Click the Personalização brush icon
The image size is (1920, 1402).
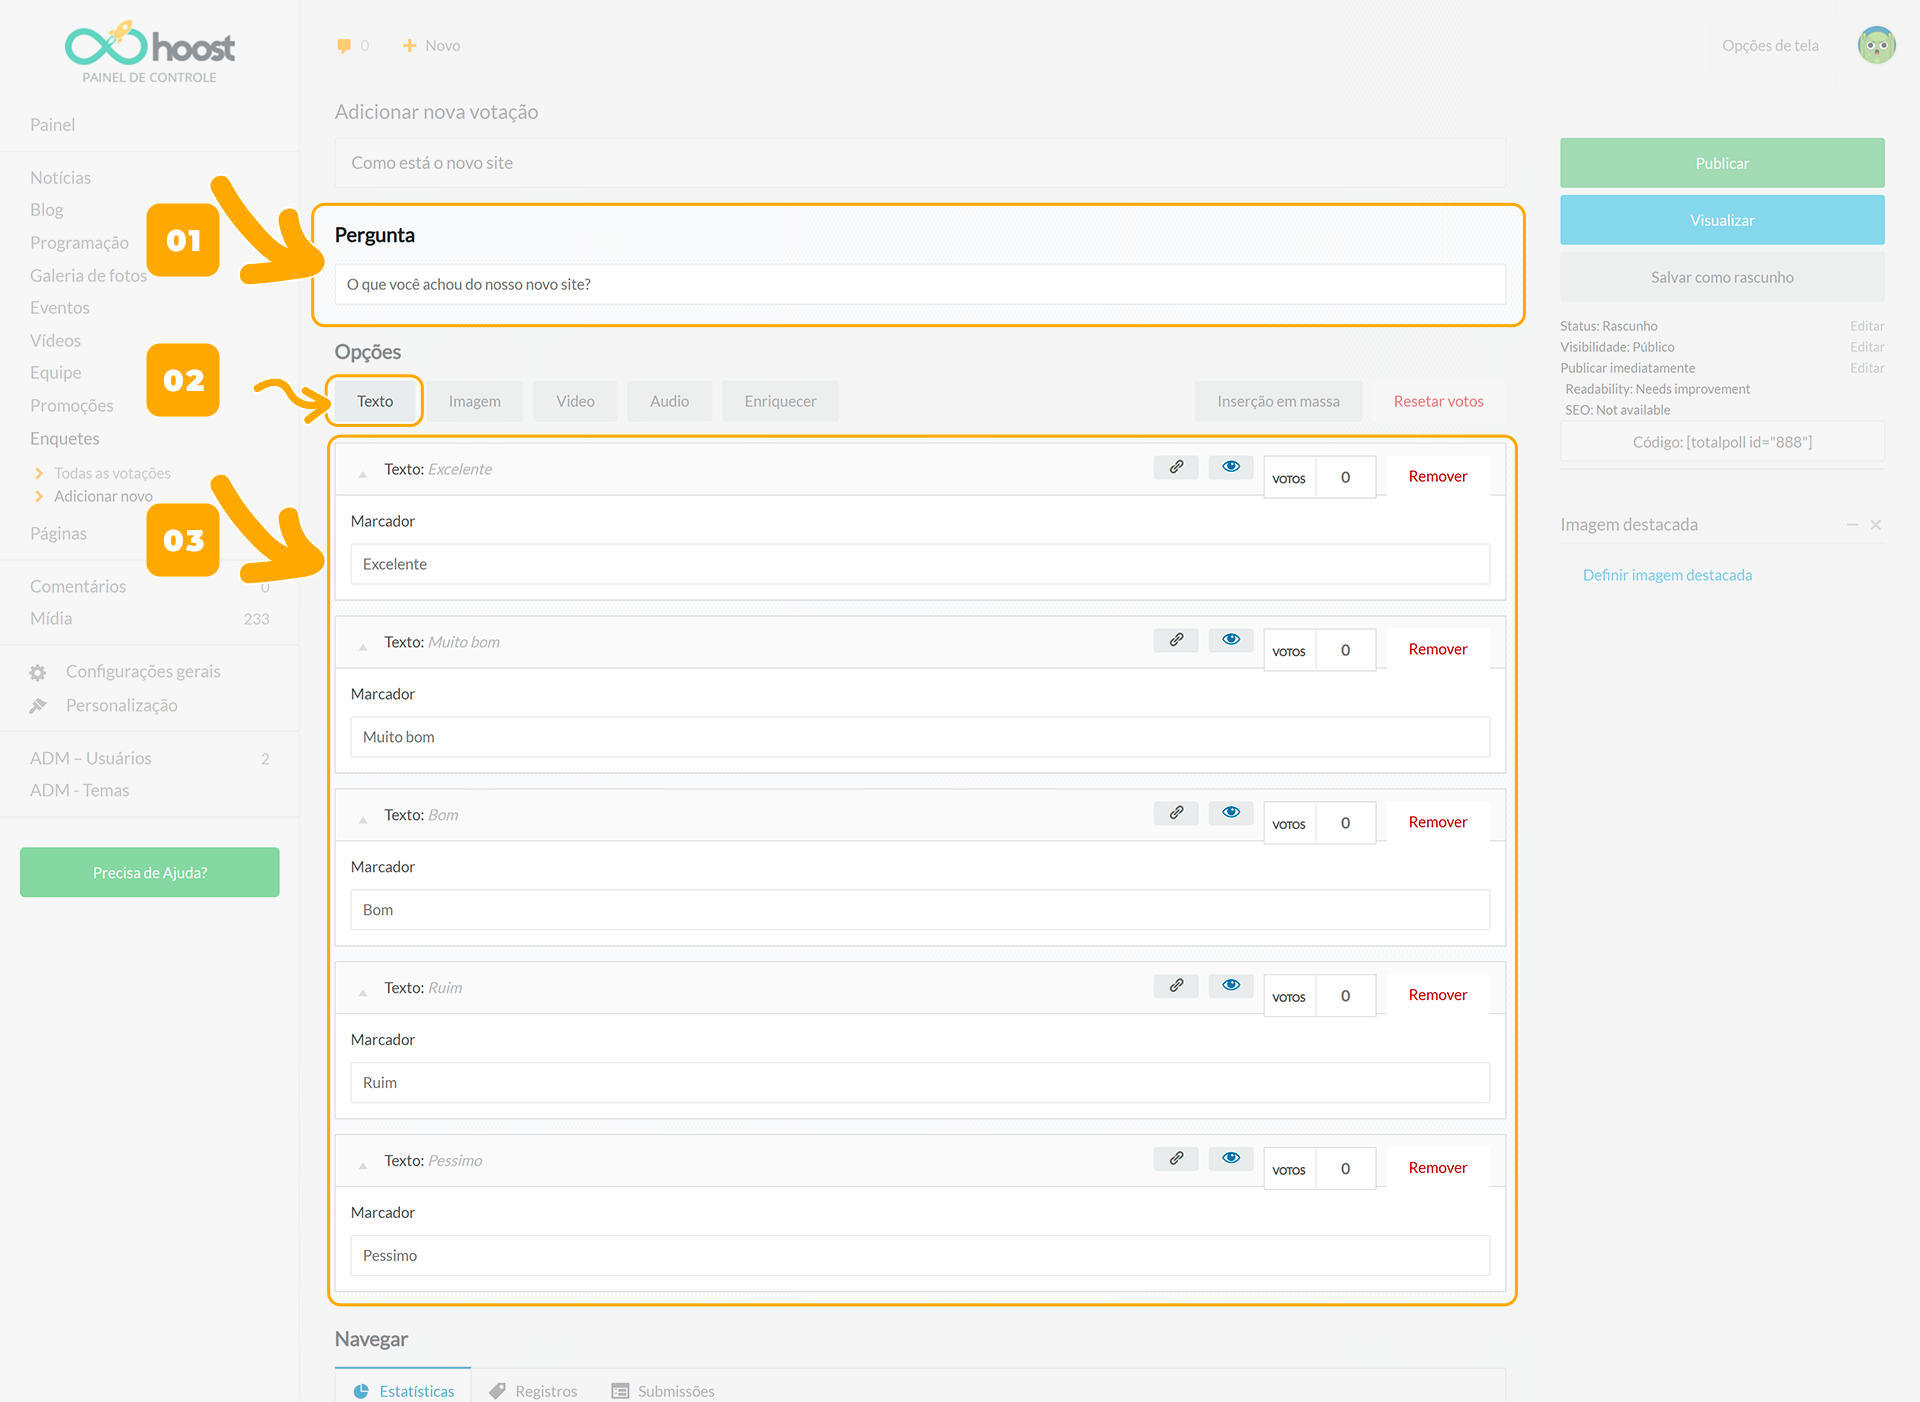(x=38, y=706)
